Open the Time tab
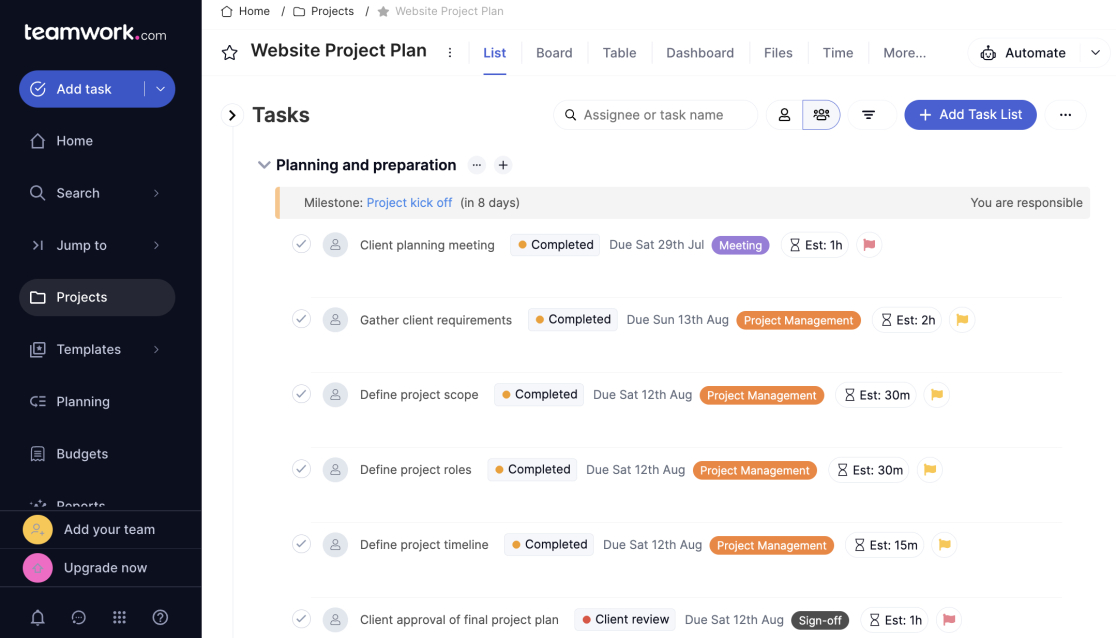This screenshot has width=1116, height=638. click(x=837, y=52)
